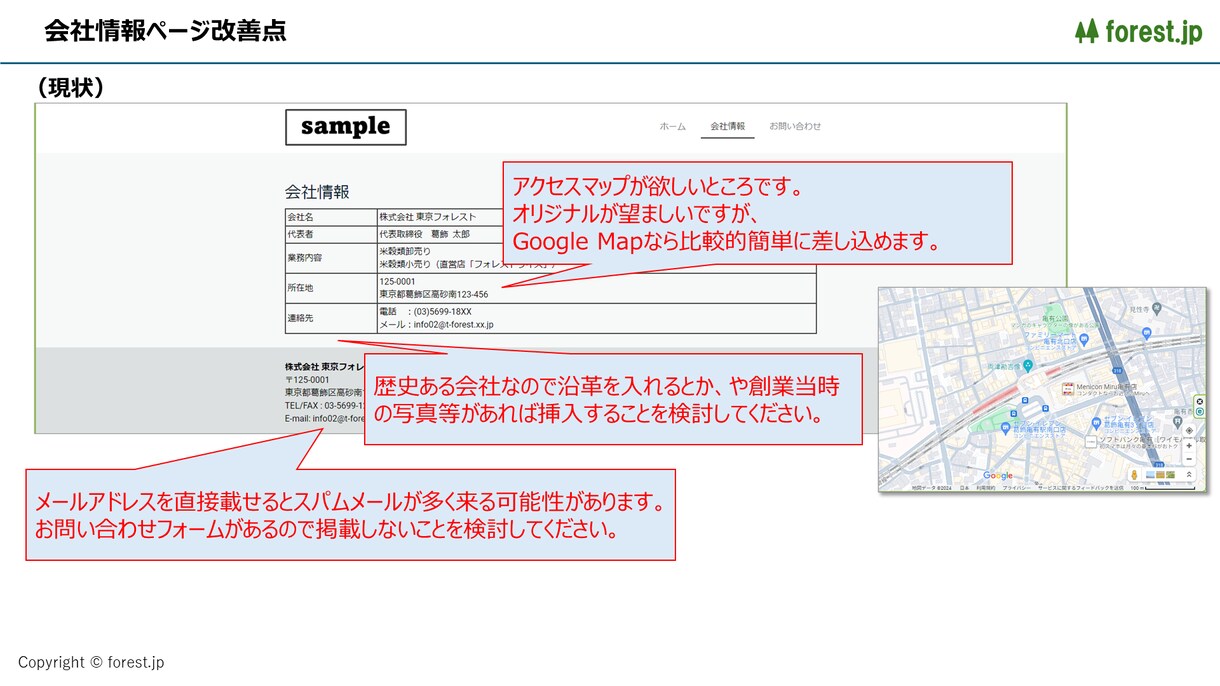
Task: Click the footer TEL/FAX line
Action: click(323, 406)
